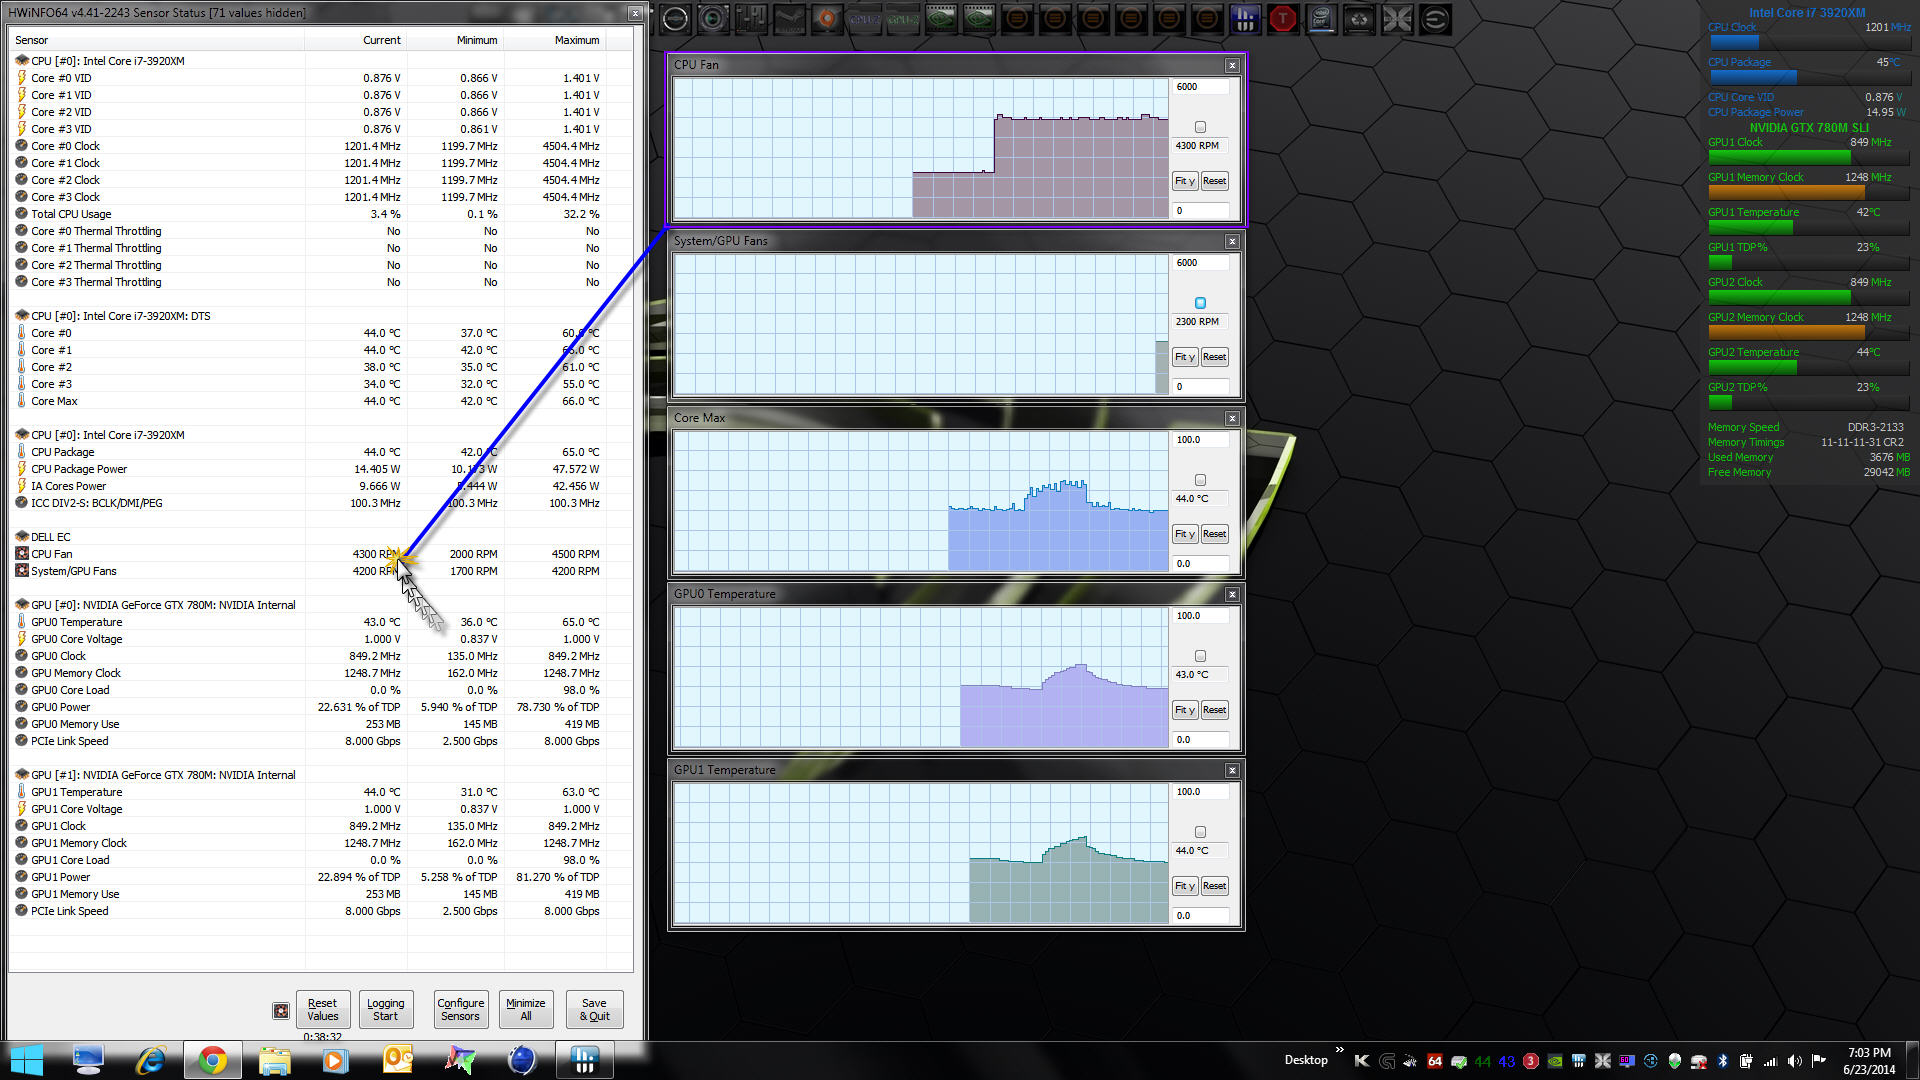Click Fit y on the CPU Fan graph
This screenshot has width=1920, height=1080.
[x=1184, y=181]
